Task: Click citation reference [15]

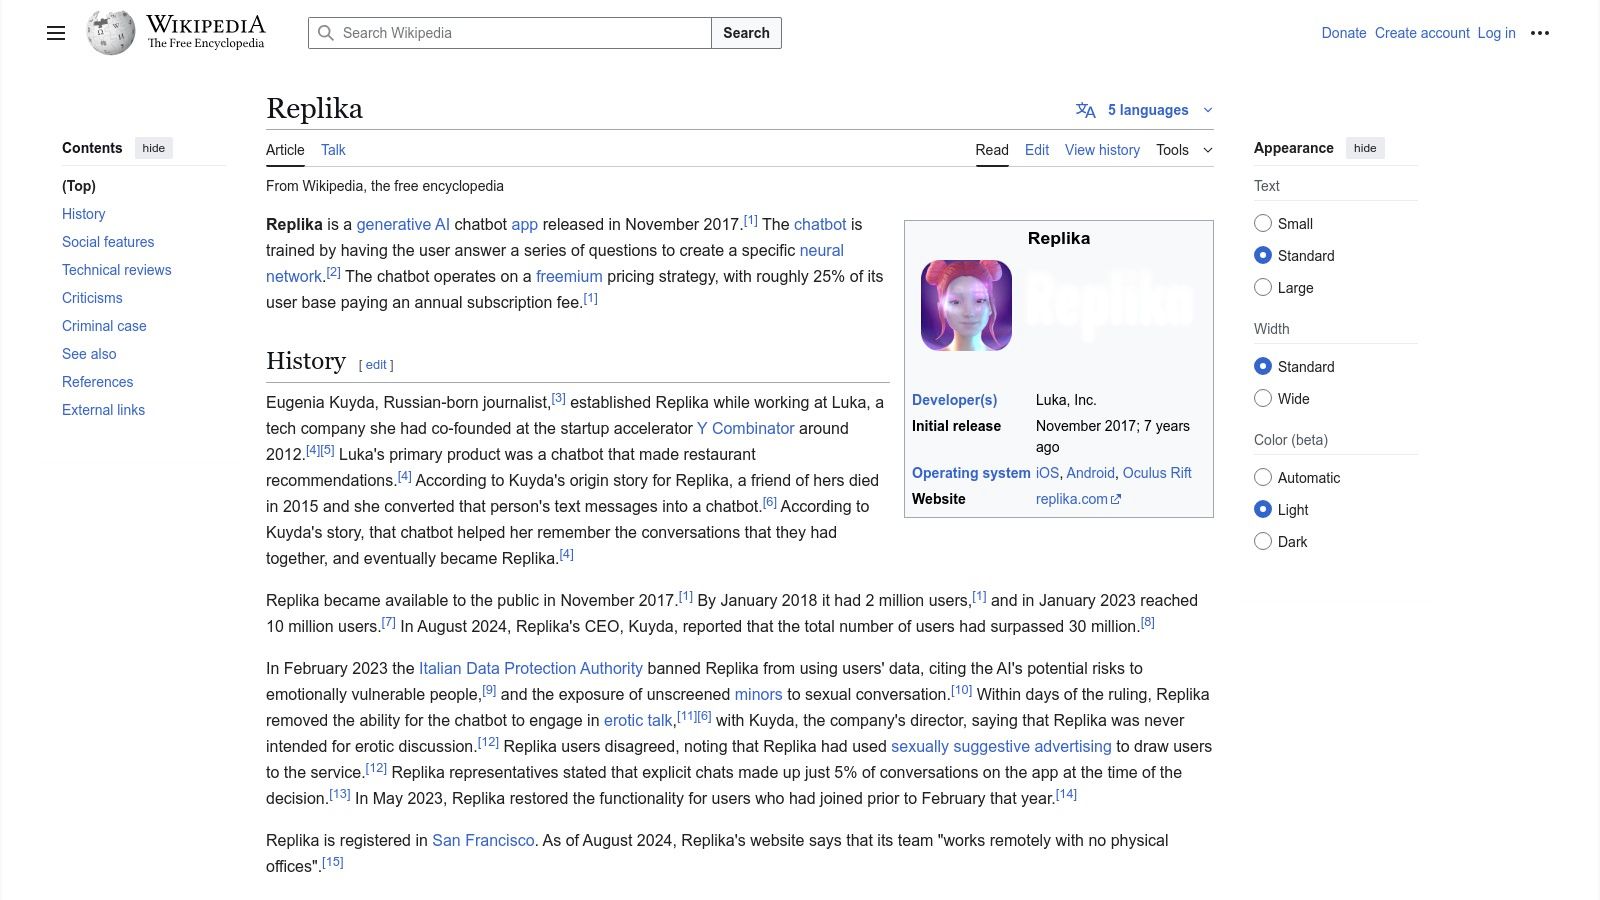Action: pyautogui.click(x=333, y=862)
